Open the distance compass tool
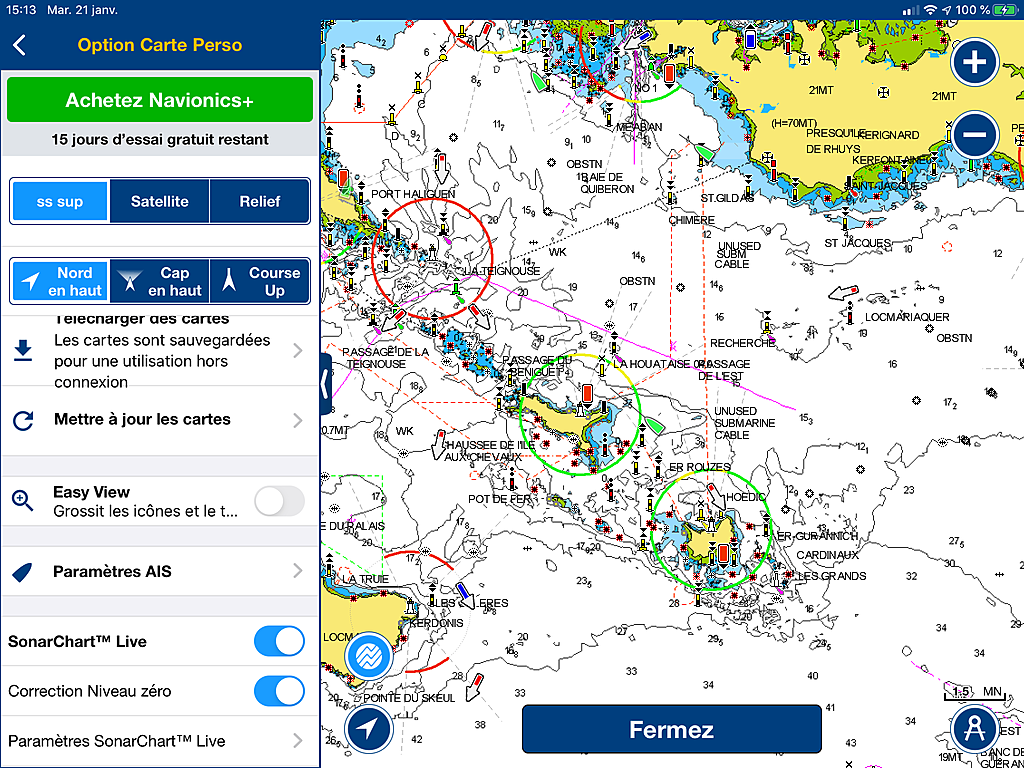 pos(974,728)
